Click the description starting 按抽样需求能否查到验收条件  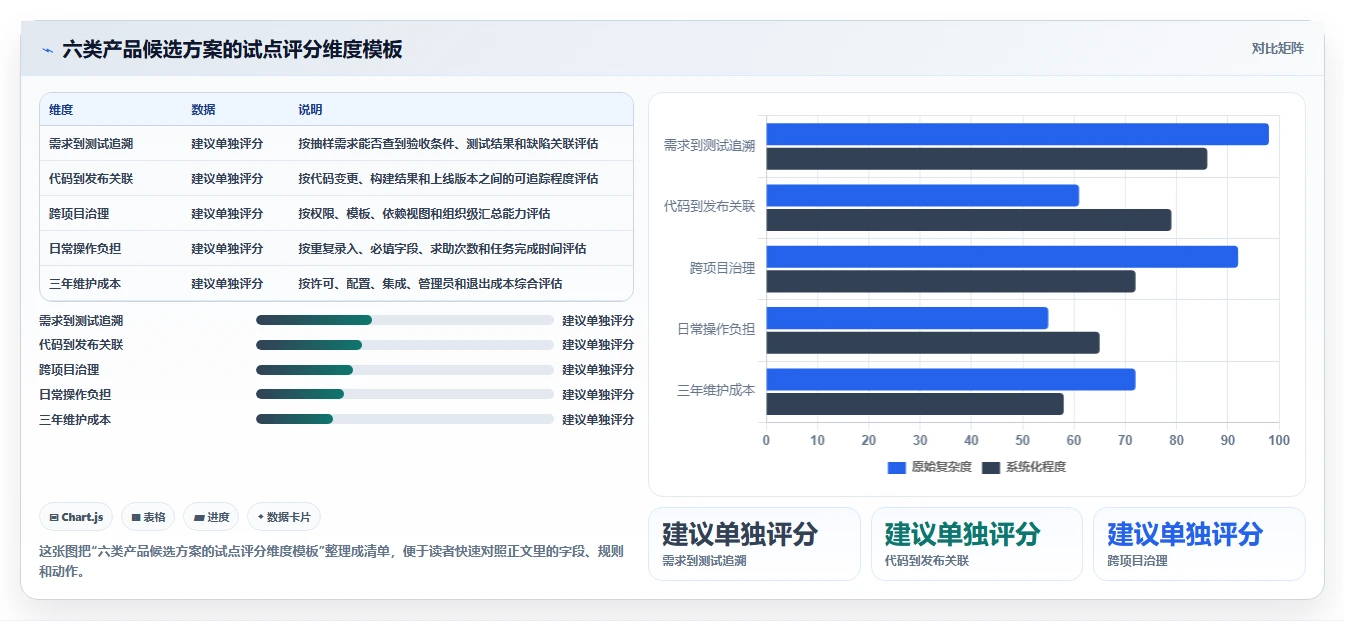tap(448, 144)
